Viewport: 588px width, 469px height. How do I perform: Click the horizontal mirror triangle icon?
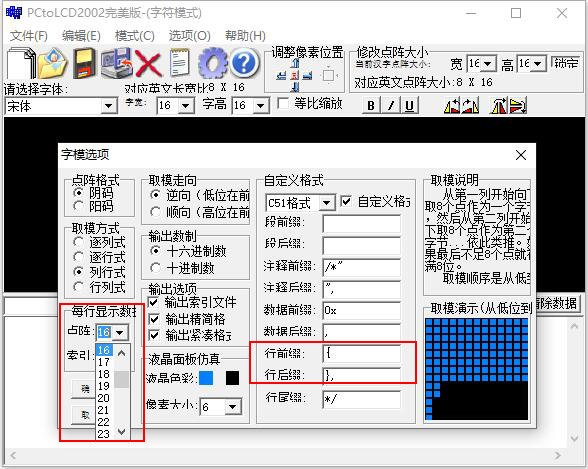[x=499, y=105]
